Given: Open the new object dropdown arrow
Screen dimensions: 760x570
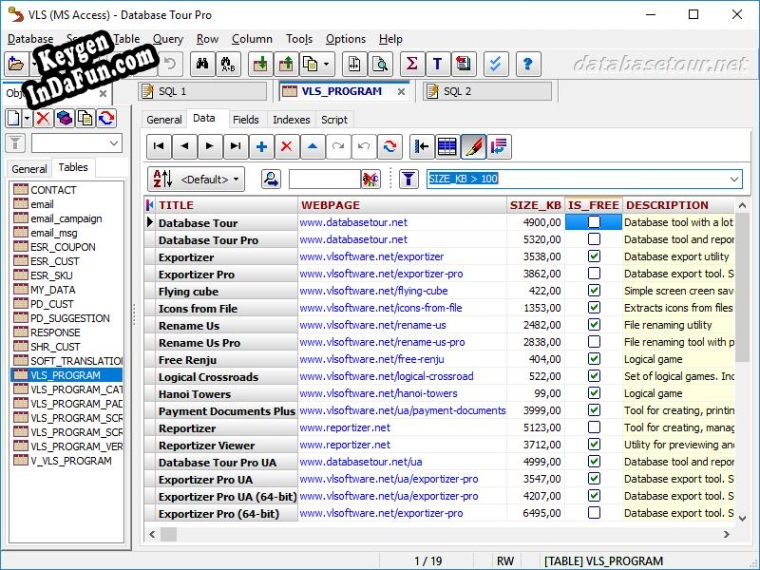Looking at the screenshot, I should coord(27,118).
